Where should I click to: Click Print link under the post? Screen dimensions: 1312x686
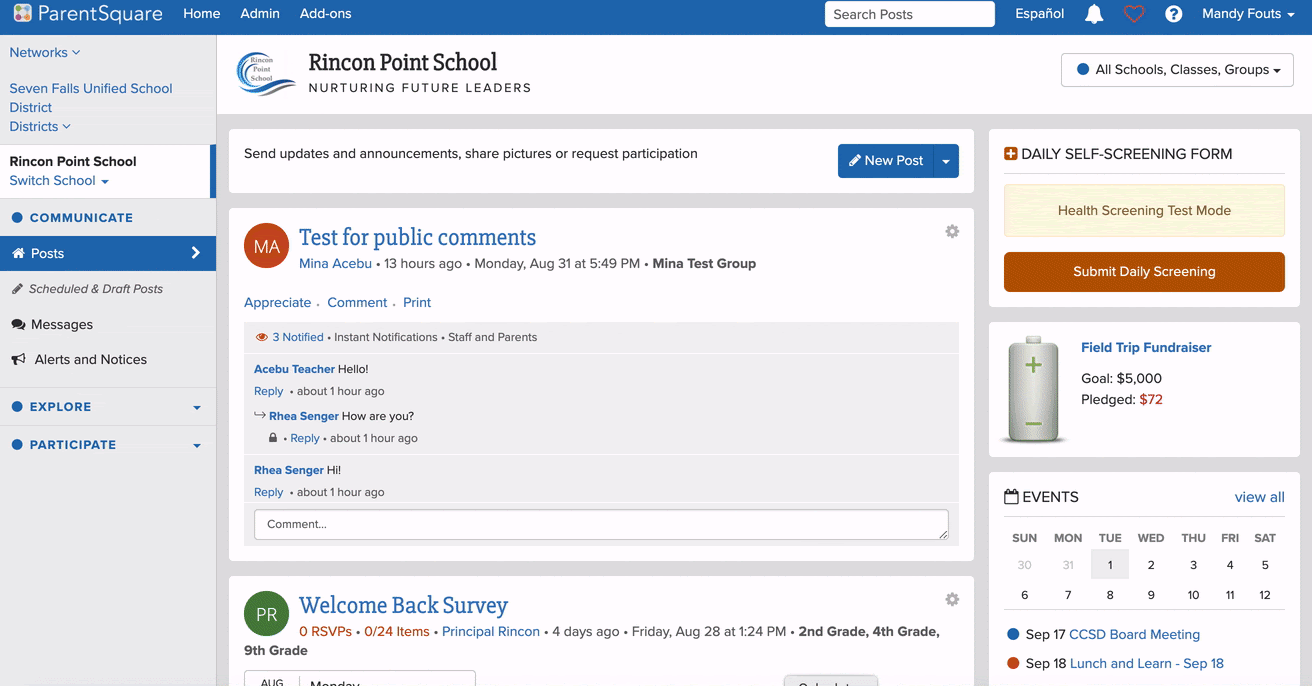pyautogui.click(x=417, y=303)
